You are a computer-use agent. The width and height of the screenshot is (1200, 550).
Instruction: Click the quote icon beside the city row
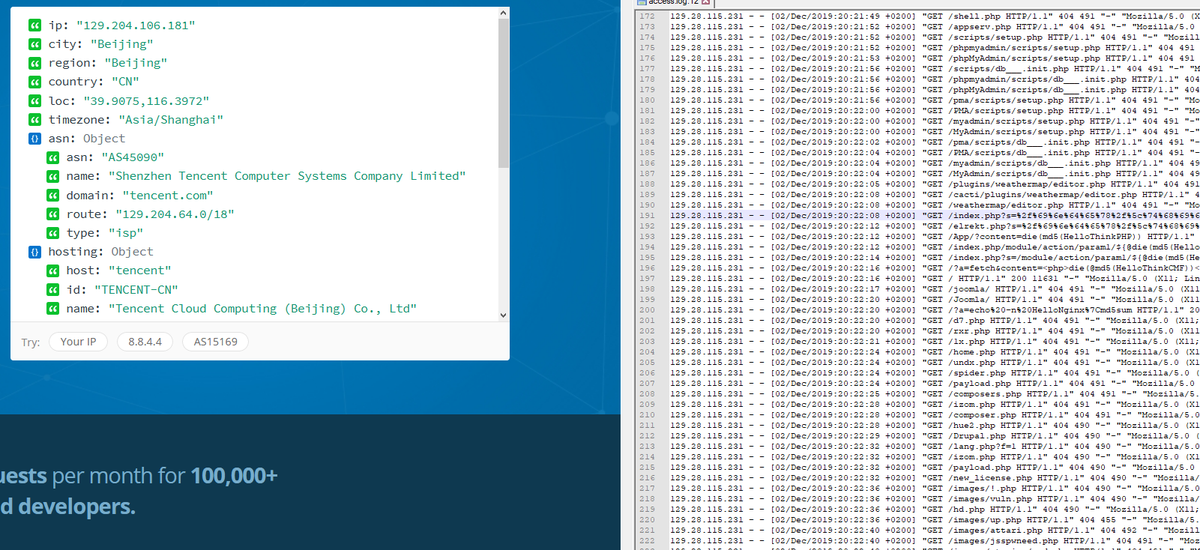tap(36, 45)
